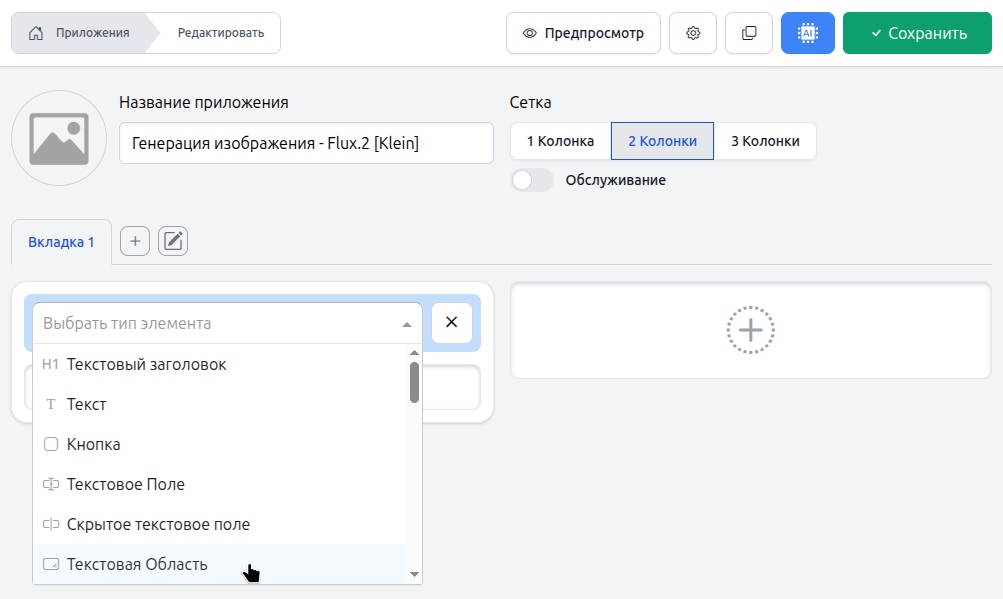
Task: Select 3 Колонки grid layout
Action: (x=765, y=141)
